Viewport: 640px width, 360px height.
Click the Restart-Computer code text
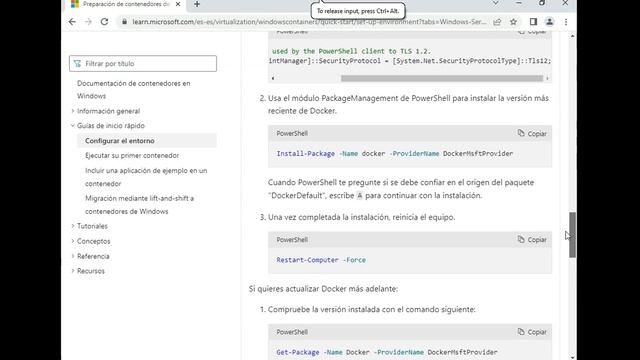(321, 260)
